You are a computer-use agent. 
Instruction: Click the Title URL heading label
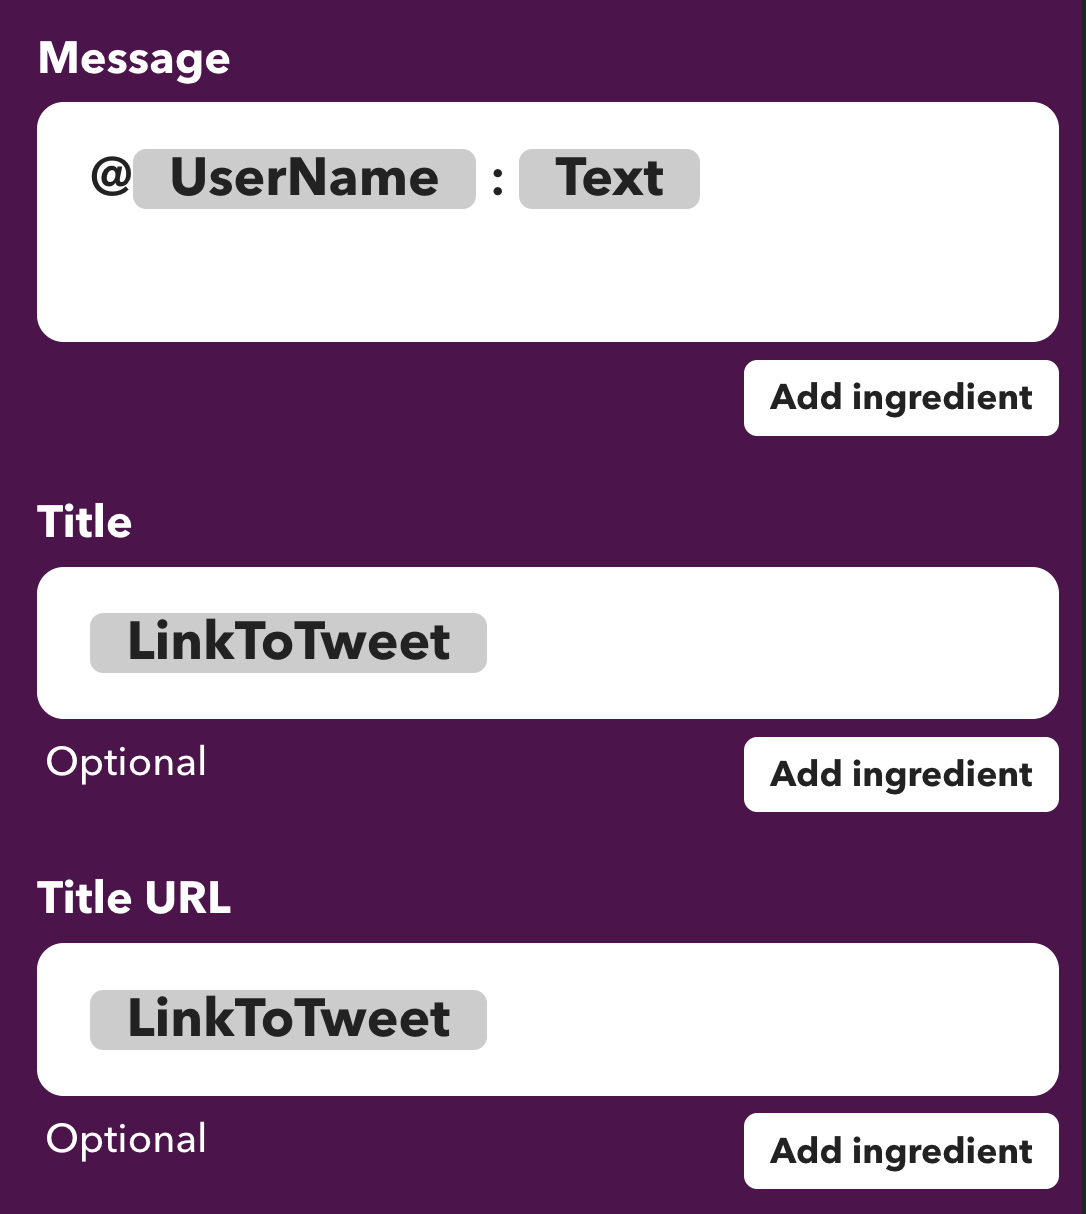pos(133,897)
